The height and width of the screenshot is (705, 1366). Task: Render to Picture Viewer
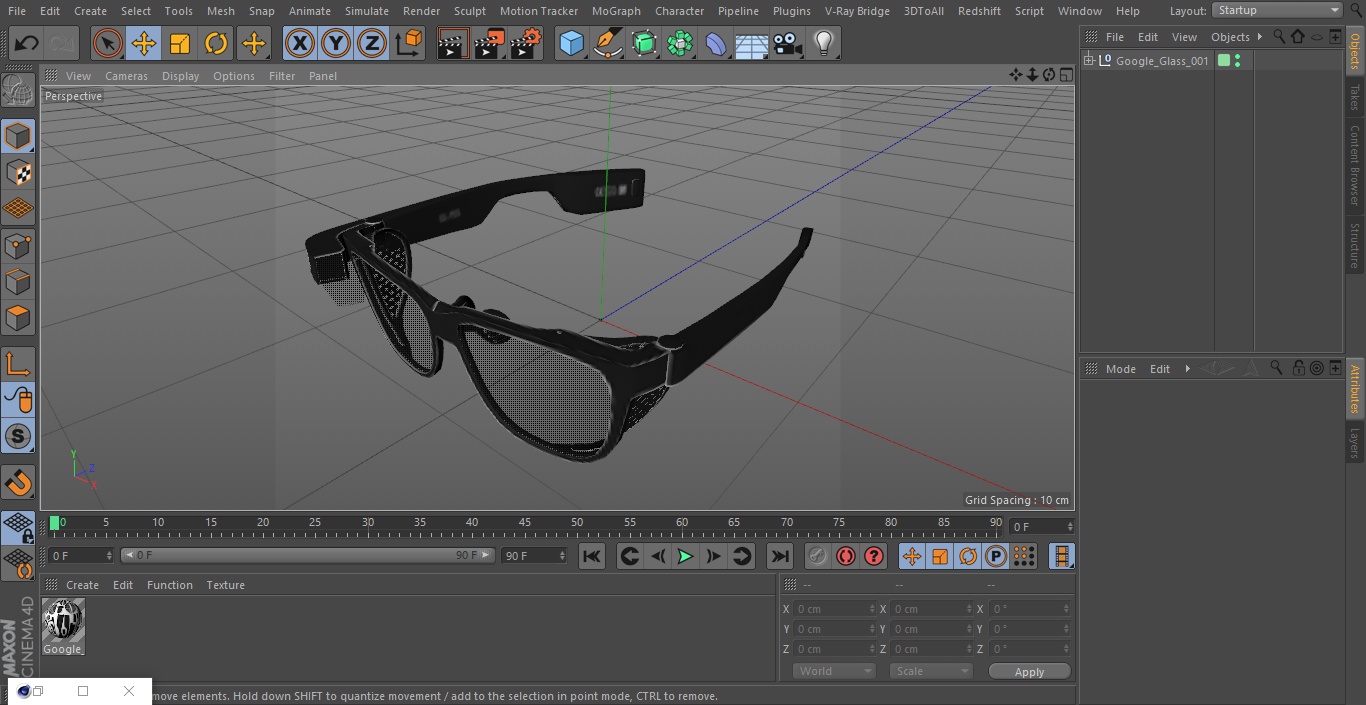tap(489, 43)
